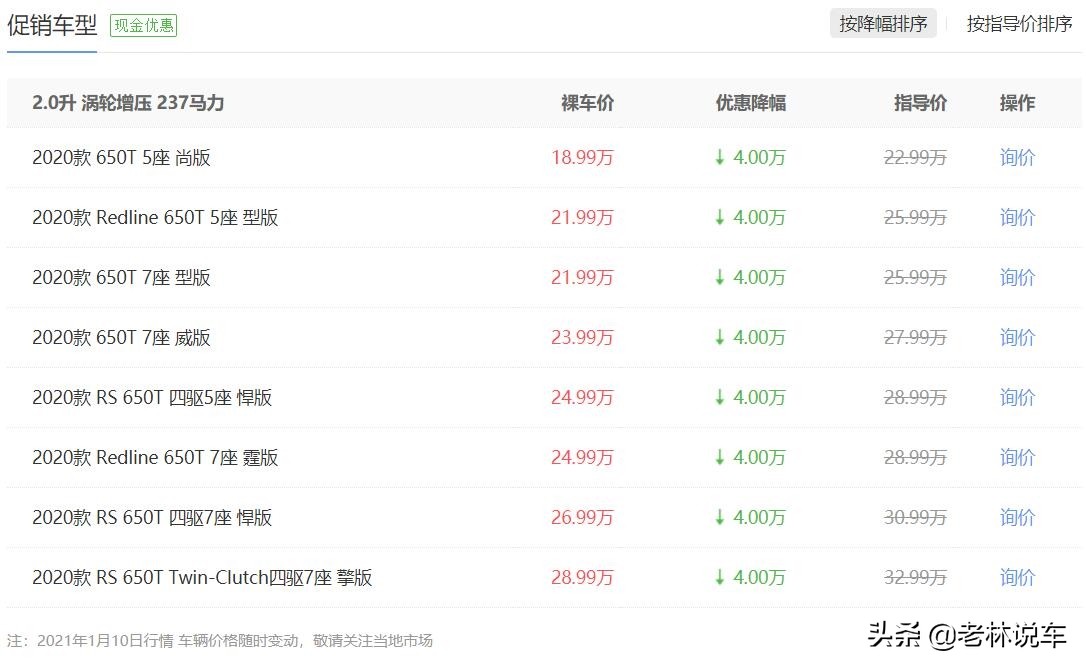This screenshot has width=1086, height=668.
Task: Click the 32.99万 guide price
Action: (x=915, y=577)
